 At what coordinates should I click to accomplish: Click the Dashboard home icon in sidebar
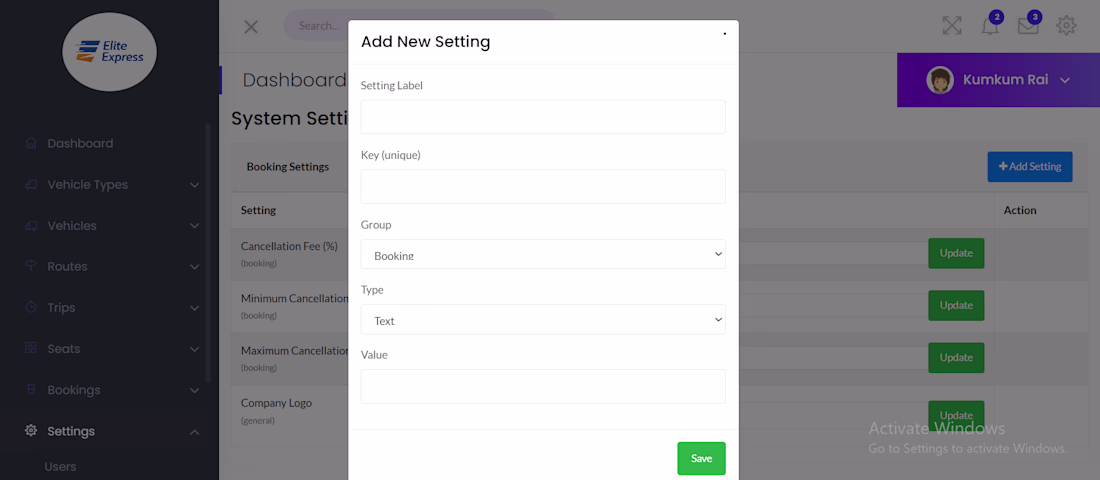click(x=31, y=143)
